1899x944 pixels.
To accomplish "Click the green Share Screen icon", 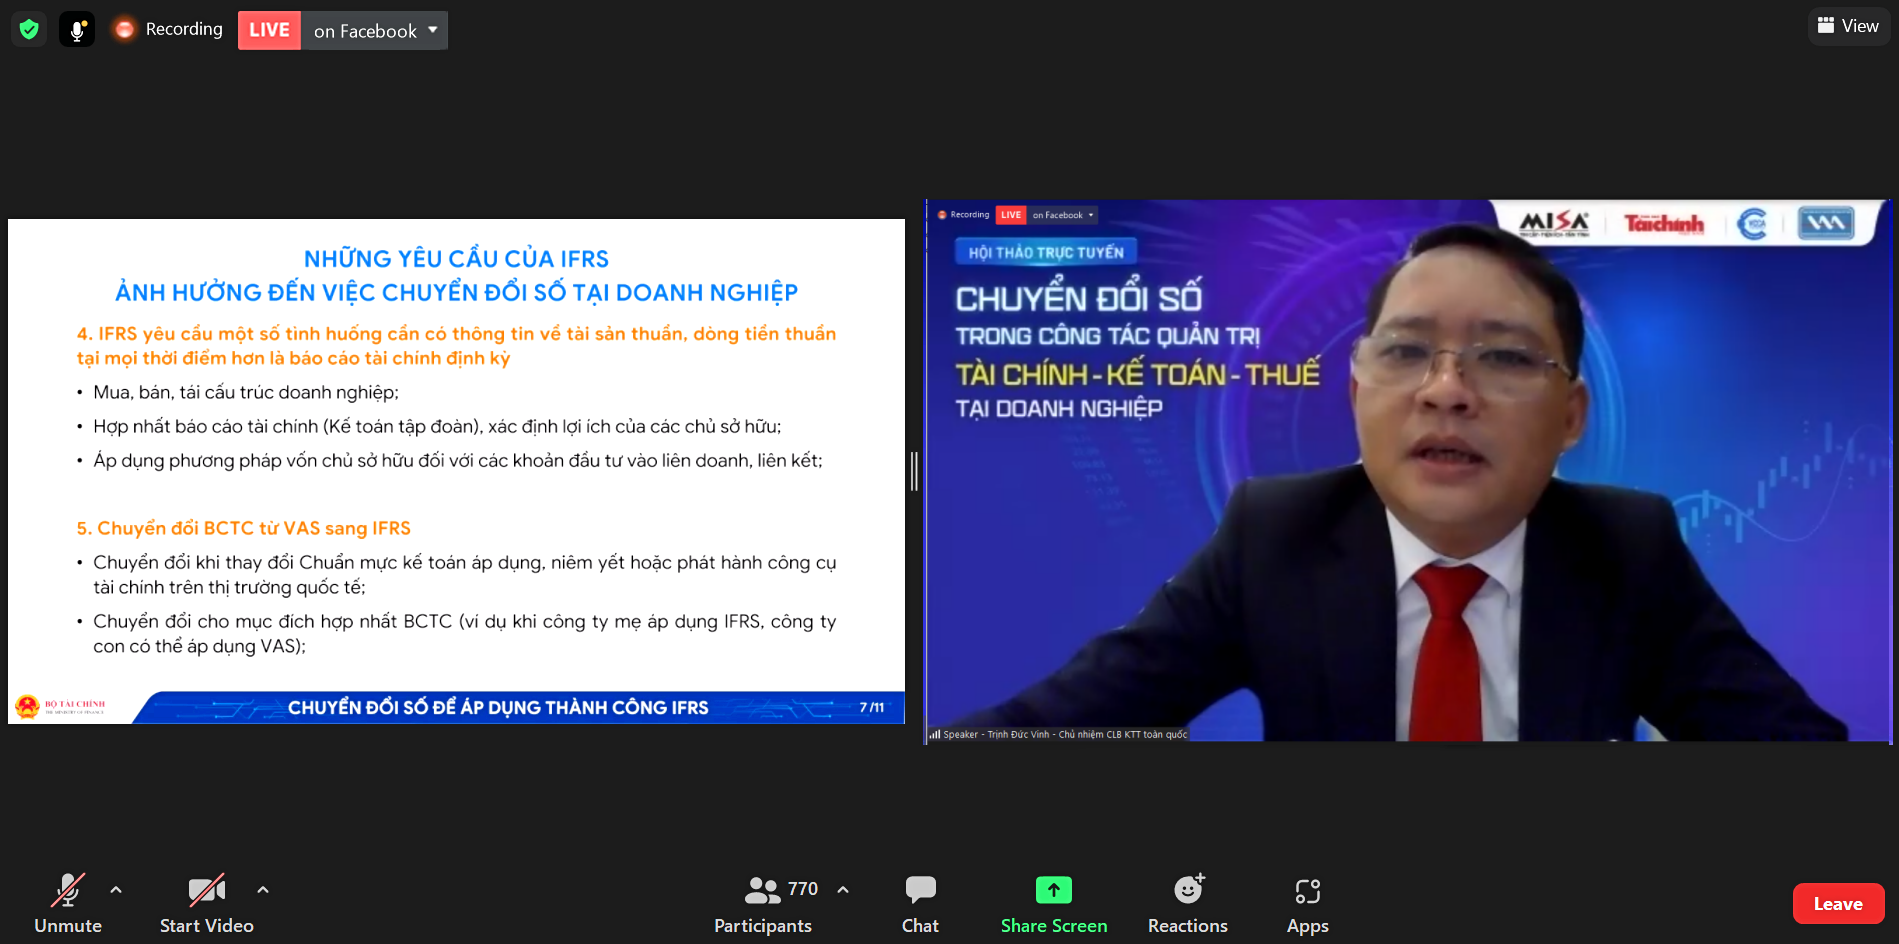I will pos(1053,890).
